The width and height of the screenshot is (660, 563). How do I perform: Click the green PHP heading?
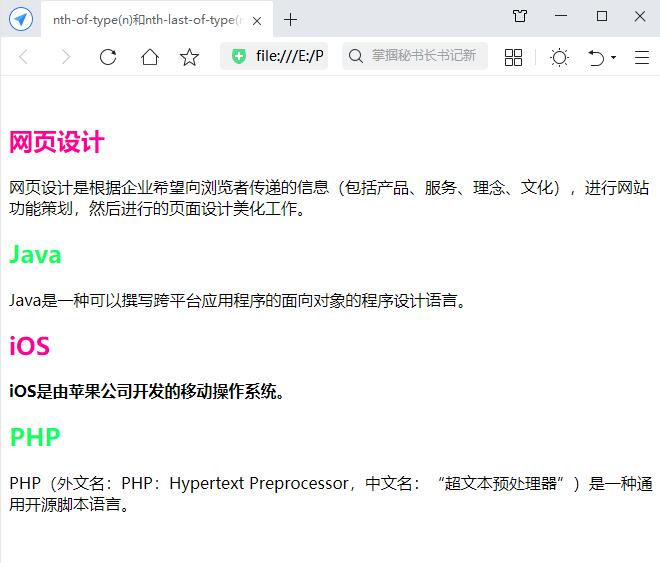pos(35,437)
